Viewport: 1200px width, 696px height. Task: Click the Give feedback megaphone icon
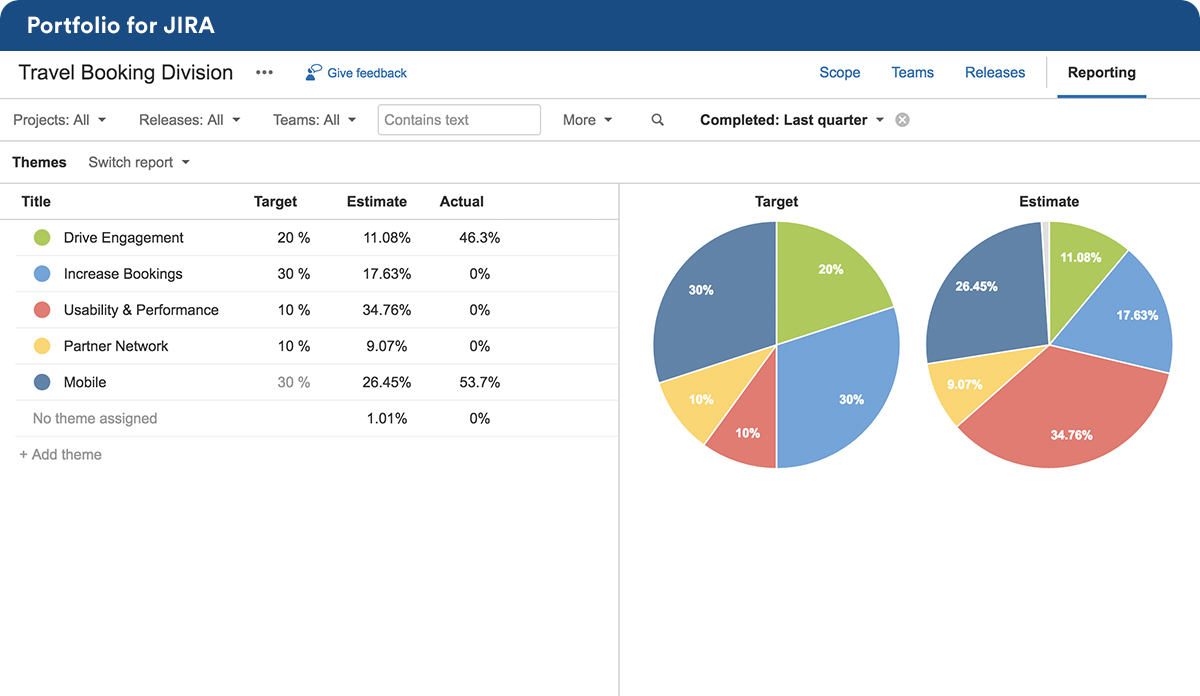tap(314, 73)
